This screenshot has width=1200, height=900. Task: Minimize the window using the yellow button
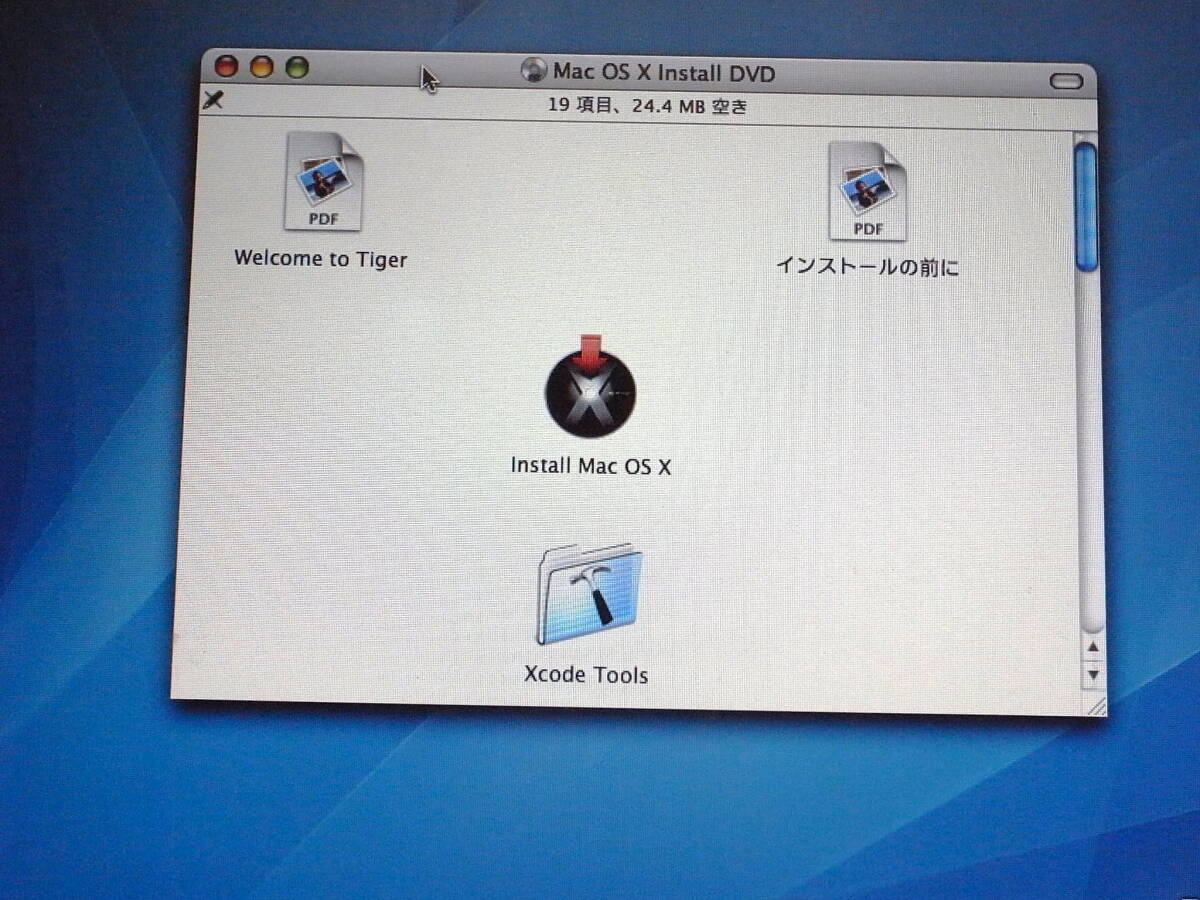click(262, 67)
